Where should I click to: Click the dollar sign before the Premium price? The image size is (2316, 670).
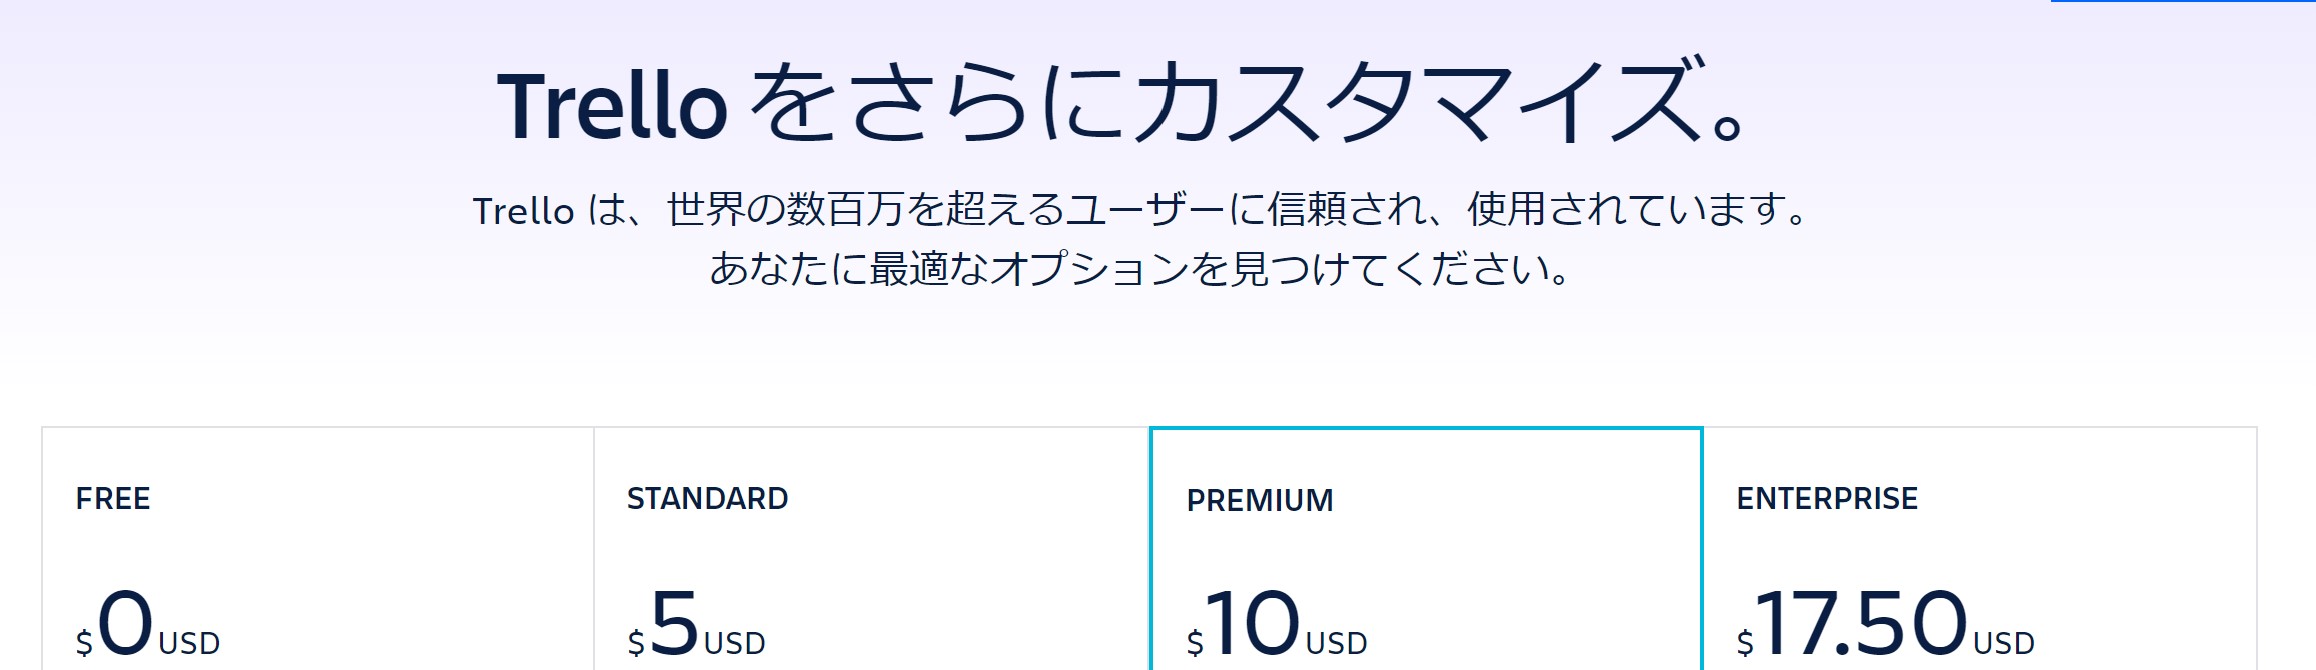pos(1195,643)
